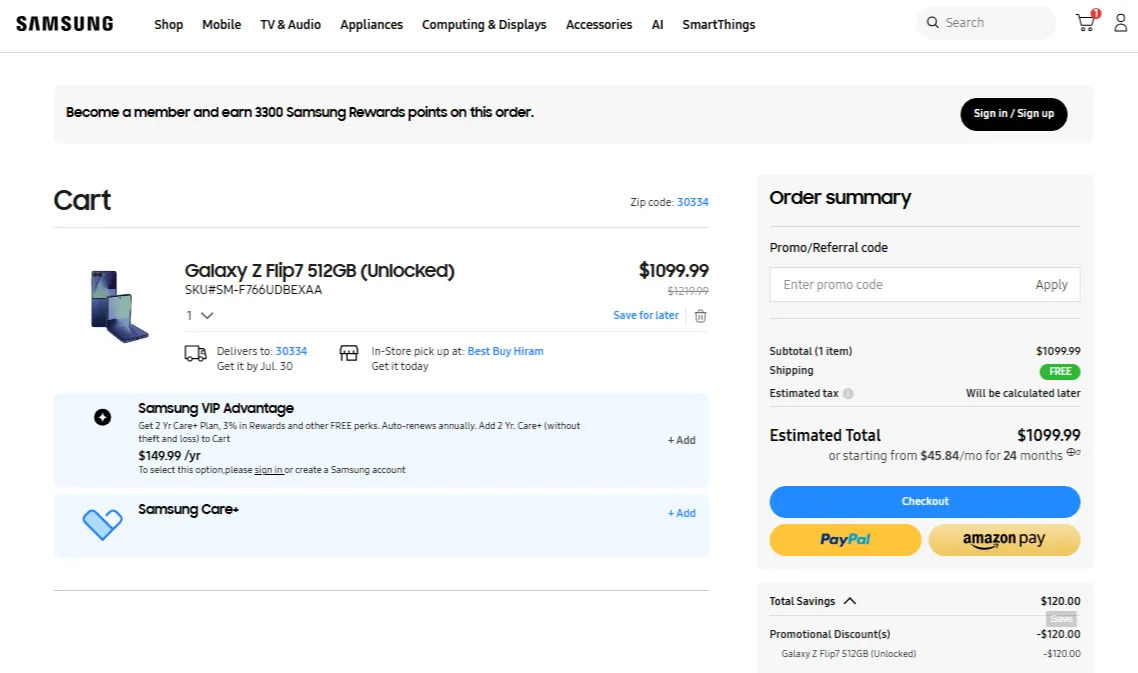Click the Delivers to 30334 link

[x=291, y=351]
